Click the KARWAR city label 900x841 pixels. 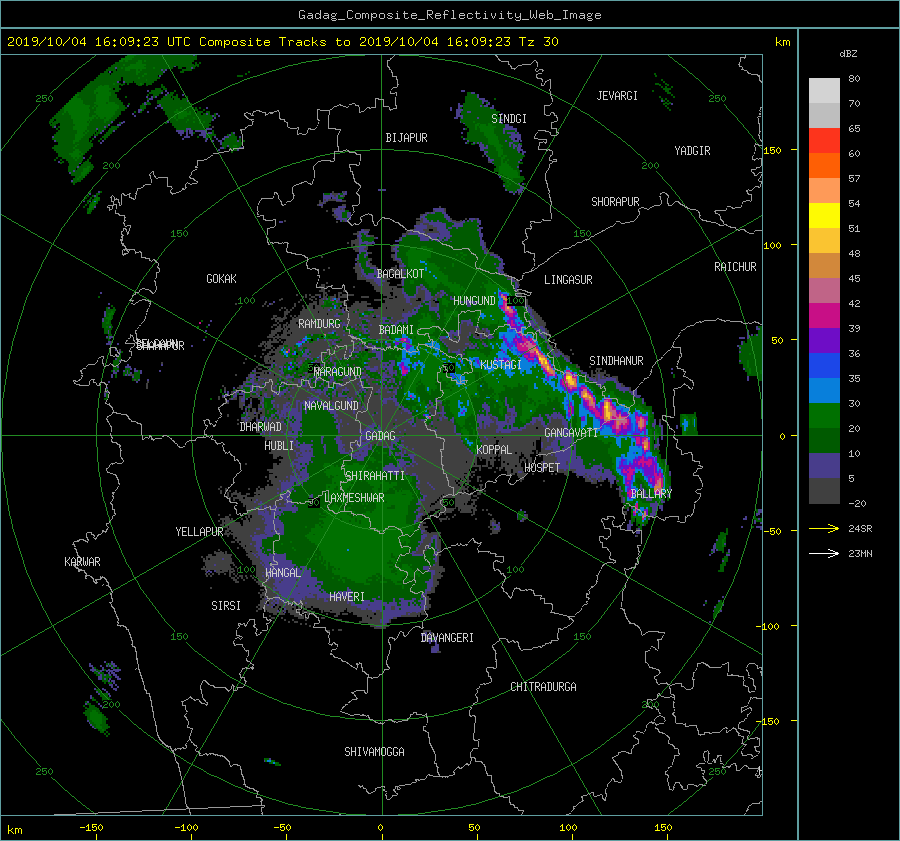(82, 562)
